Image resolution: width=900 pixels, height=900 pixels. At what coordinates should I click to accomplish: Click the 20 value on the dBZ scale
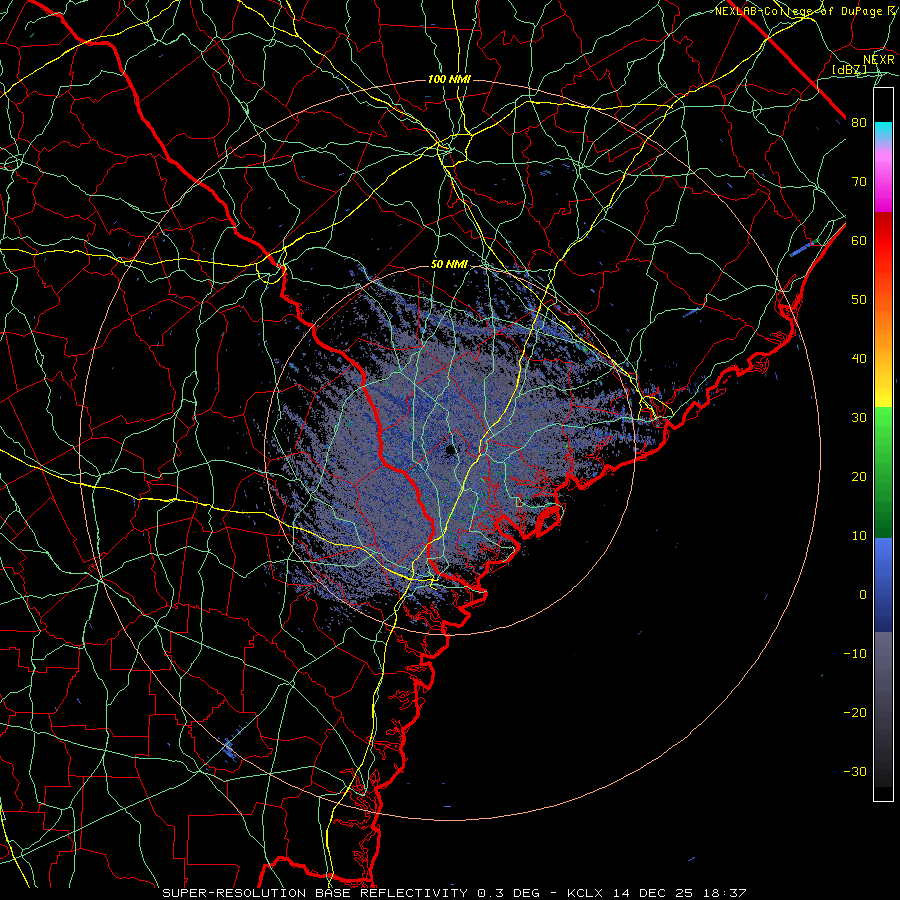859,476
